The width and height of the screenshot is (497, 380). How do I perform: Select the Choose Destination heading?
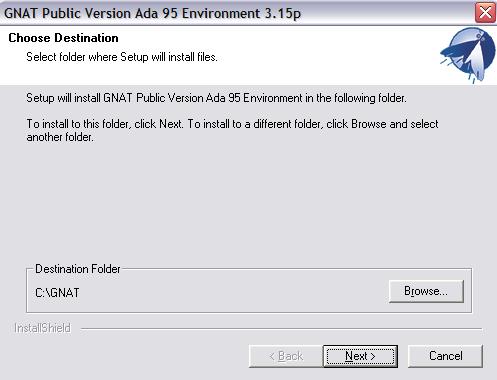63,38
